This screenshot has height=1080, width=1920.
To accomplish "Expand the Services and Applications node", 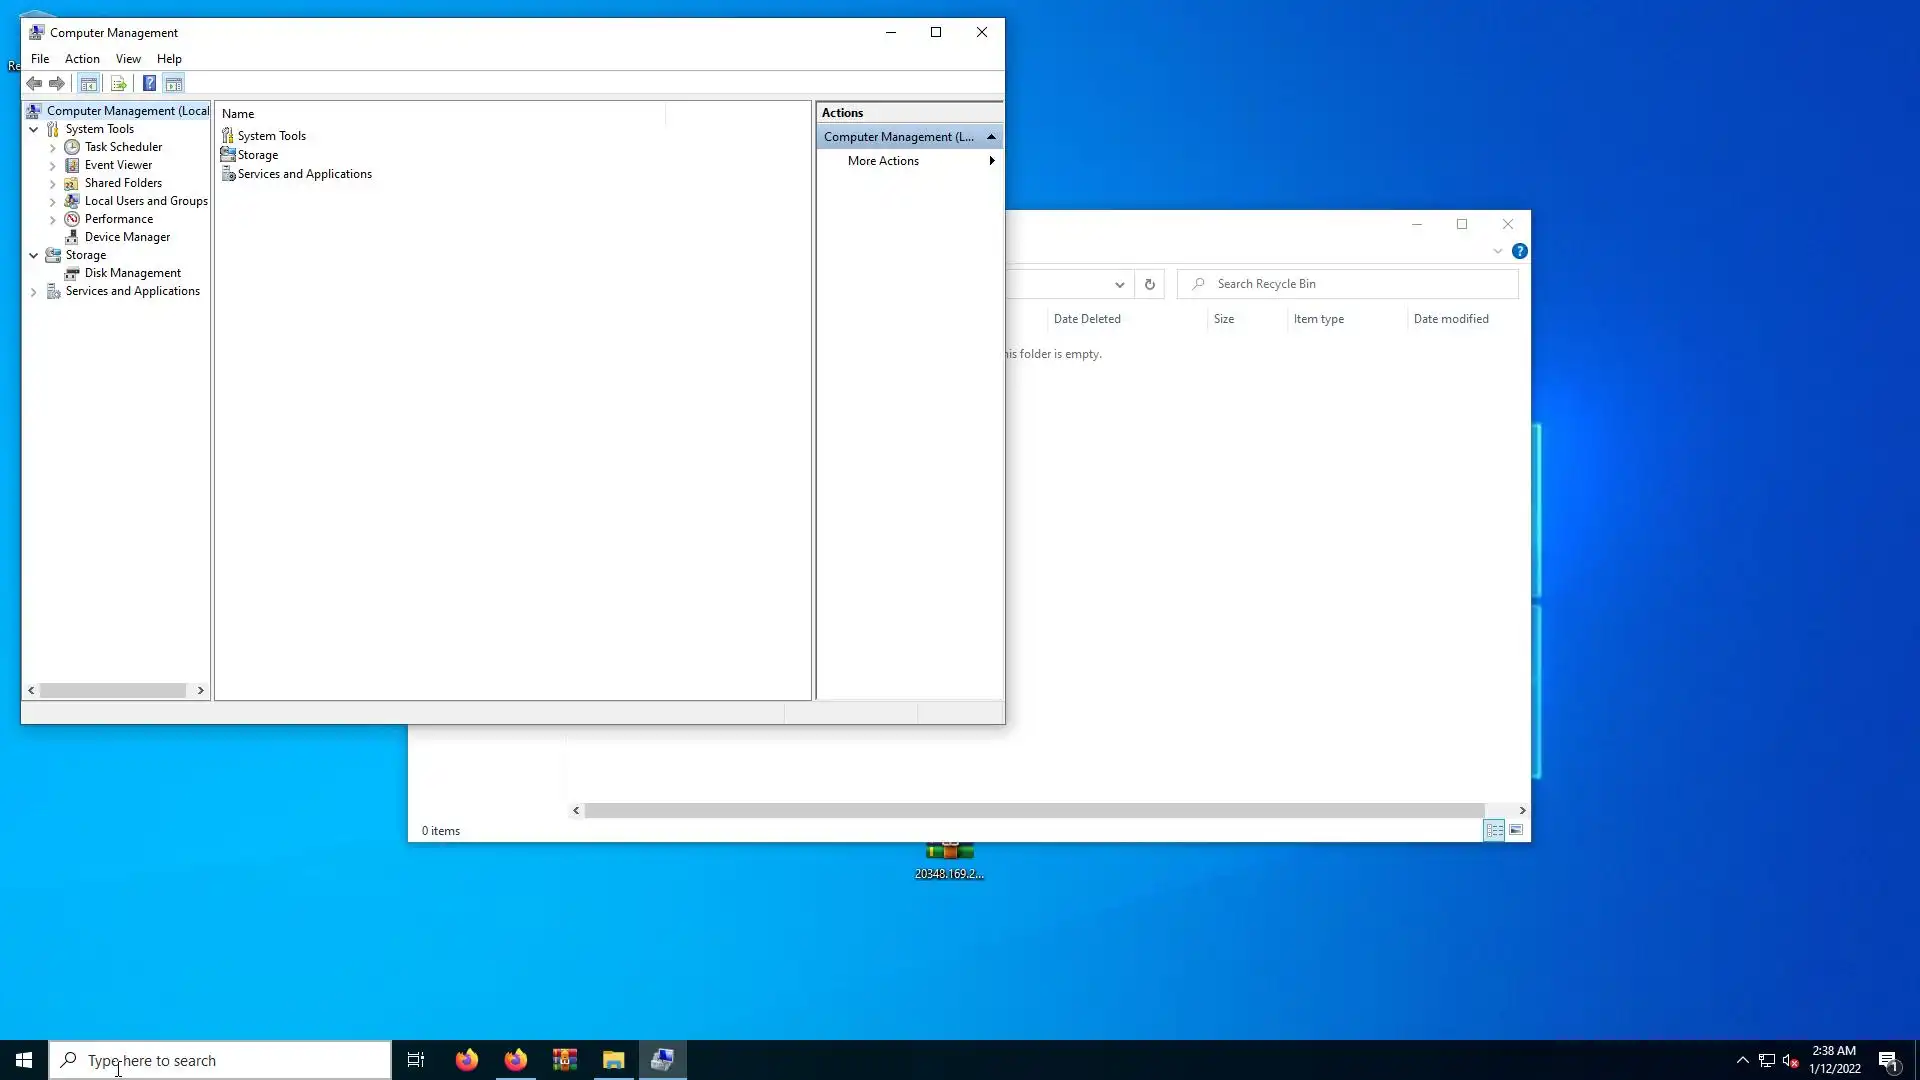I will [34, 292].
